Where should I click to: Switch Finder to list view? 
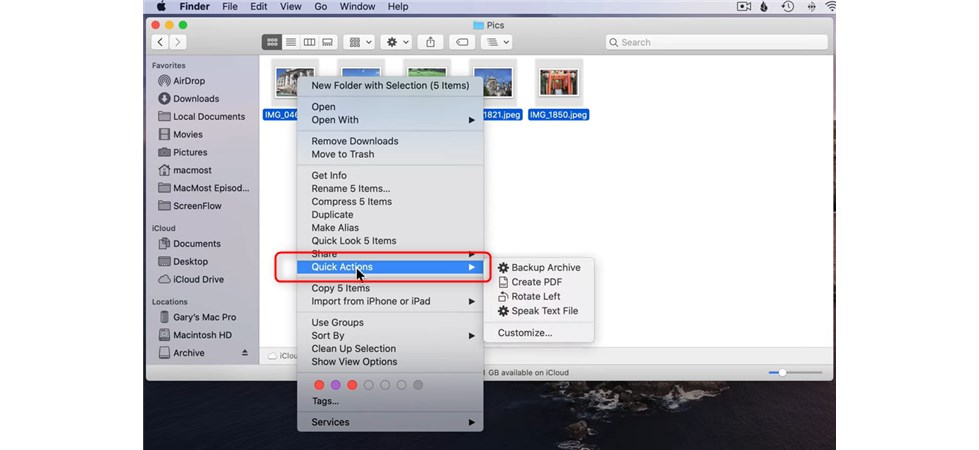click(x=290, y=42)
